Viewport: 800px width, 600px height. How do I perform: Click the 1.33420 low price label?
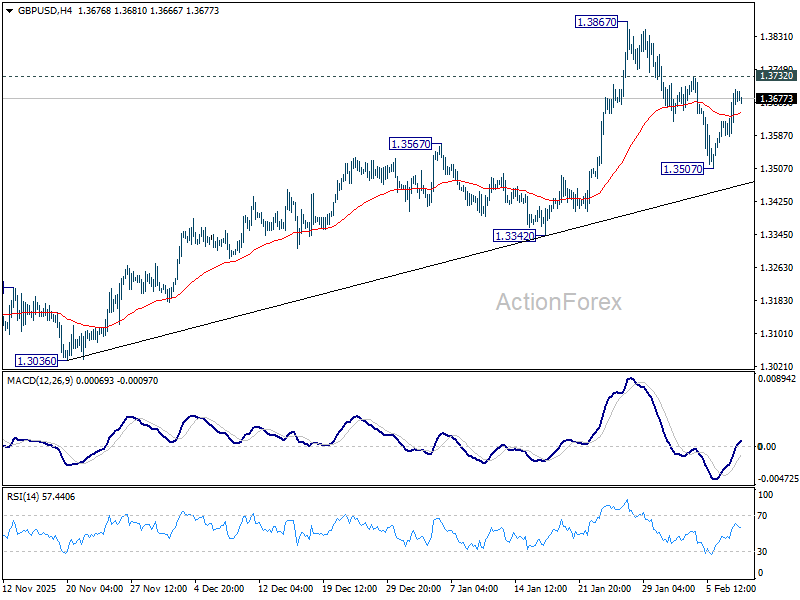point(514,236)
